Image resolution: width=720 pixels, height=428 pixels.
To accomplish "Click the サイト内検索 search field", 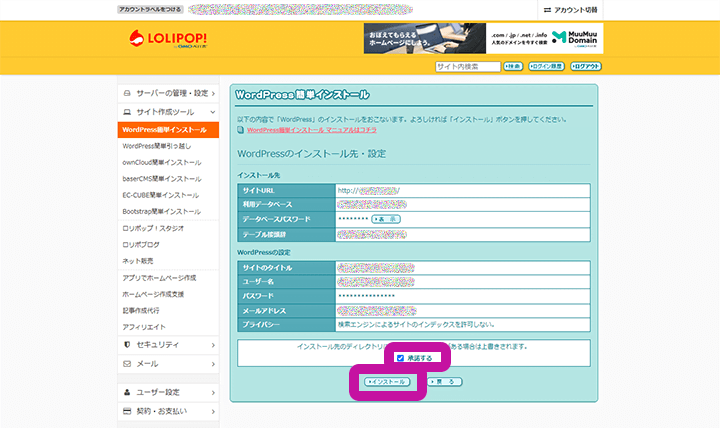I will (467, 67).
